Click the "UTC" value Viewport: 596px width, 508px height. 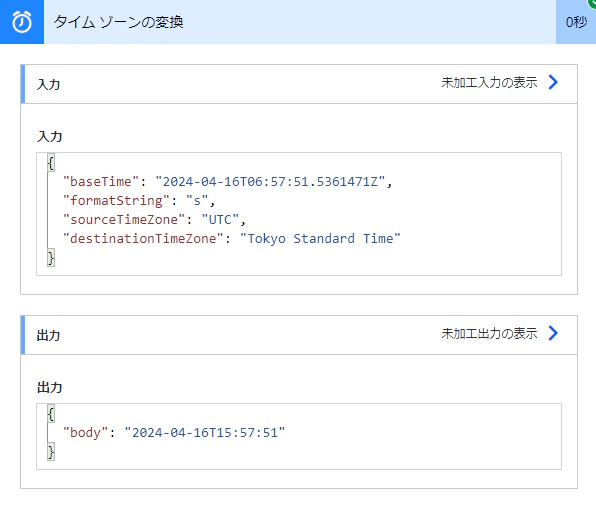(x=220, y=220)
